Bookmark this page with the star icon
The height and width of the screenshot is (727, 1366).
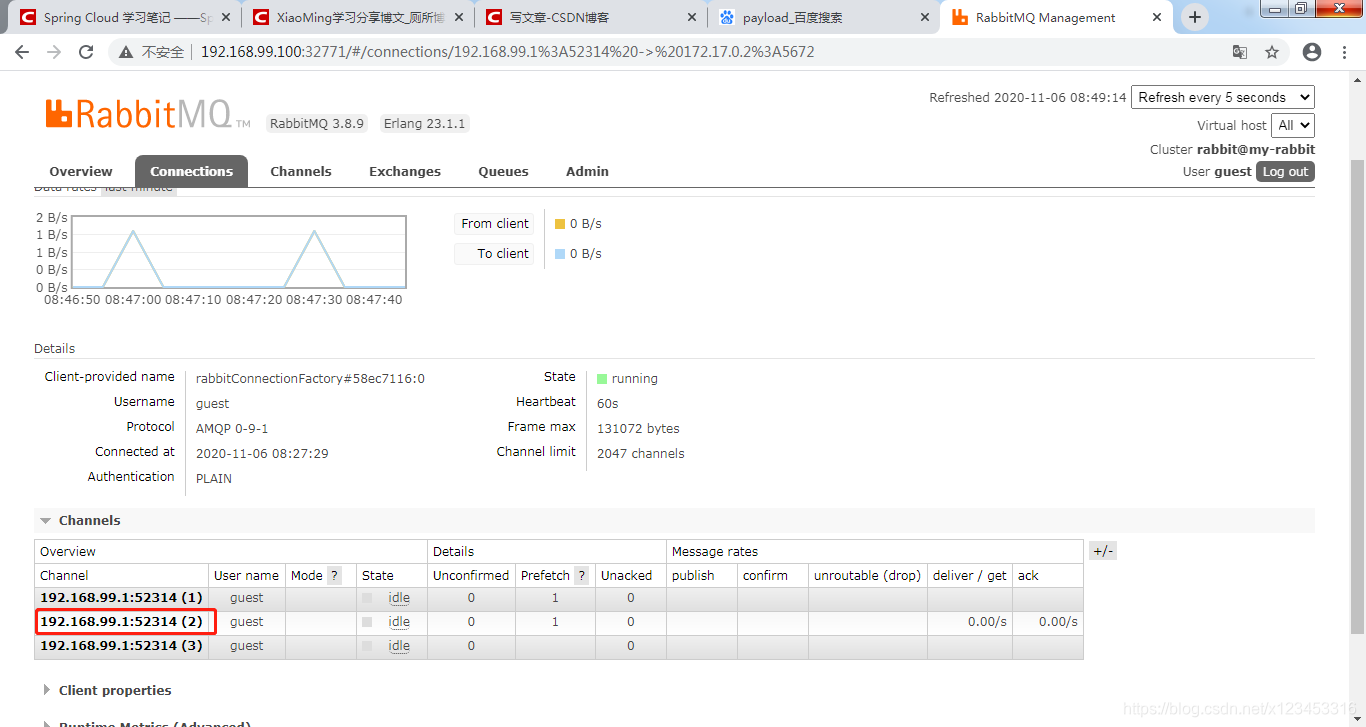pyautogui.click(x=1272, y=52)
